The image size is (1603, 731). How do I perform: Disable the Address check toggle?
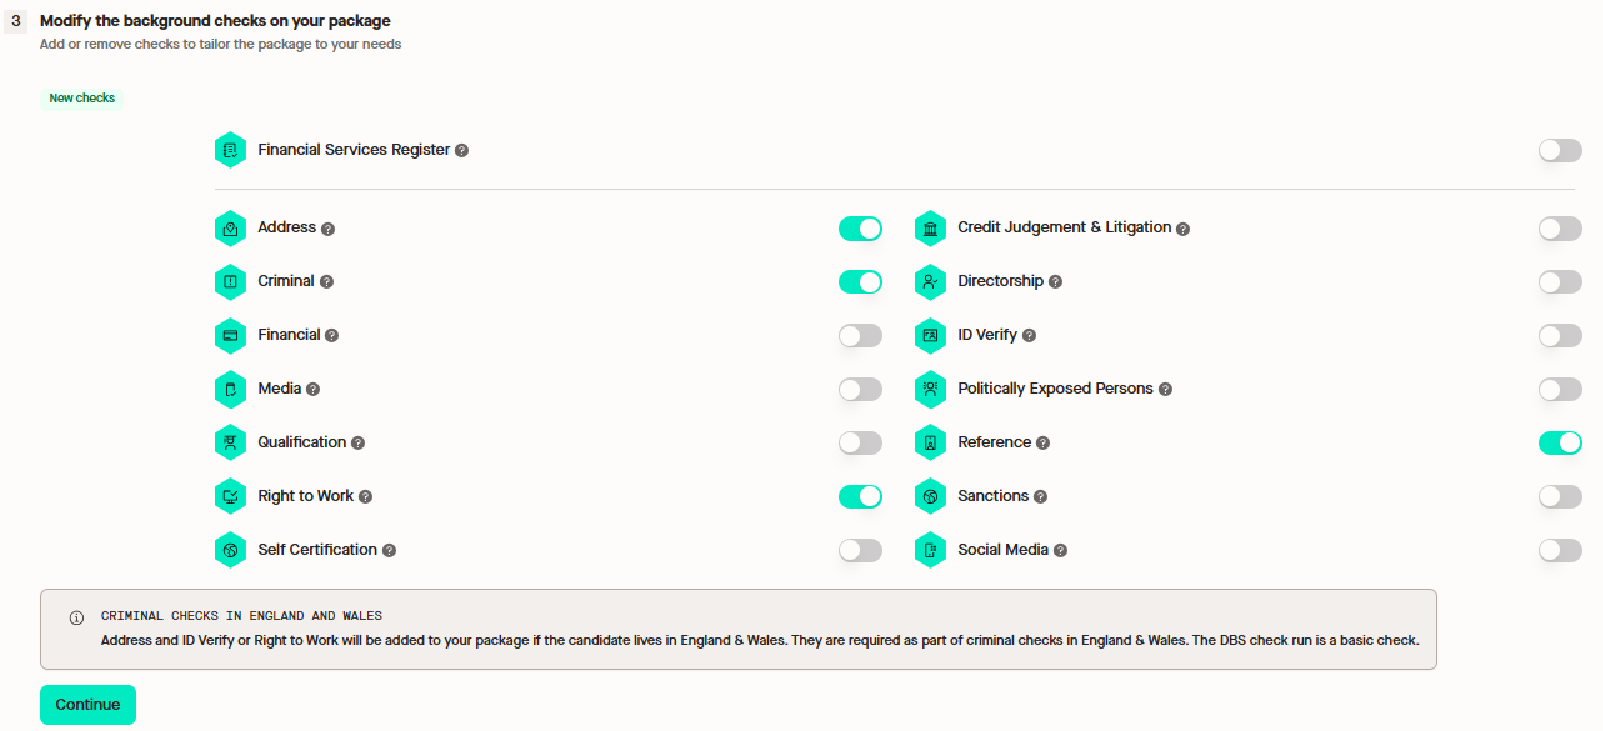click(860, 229)
